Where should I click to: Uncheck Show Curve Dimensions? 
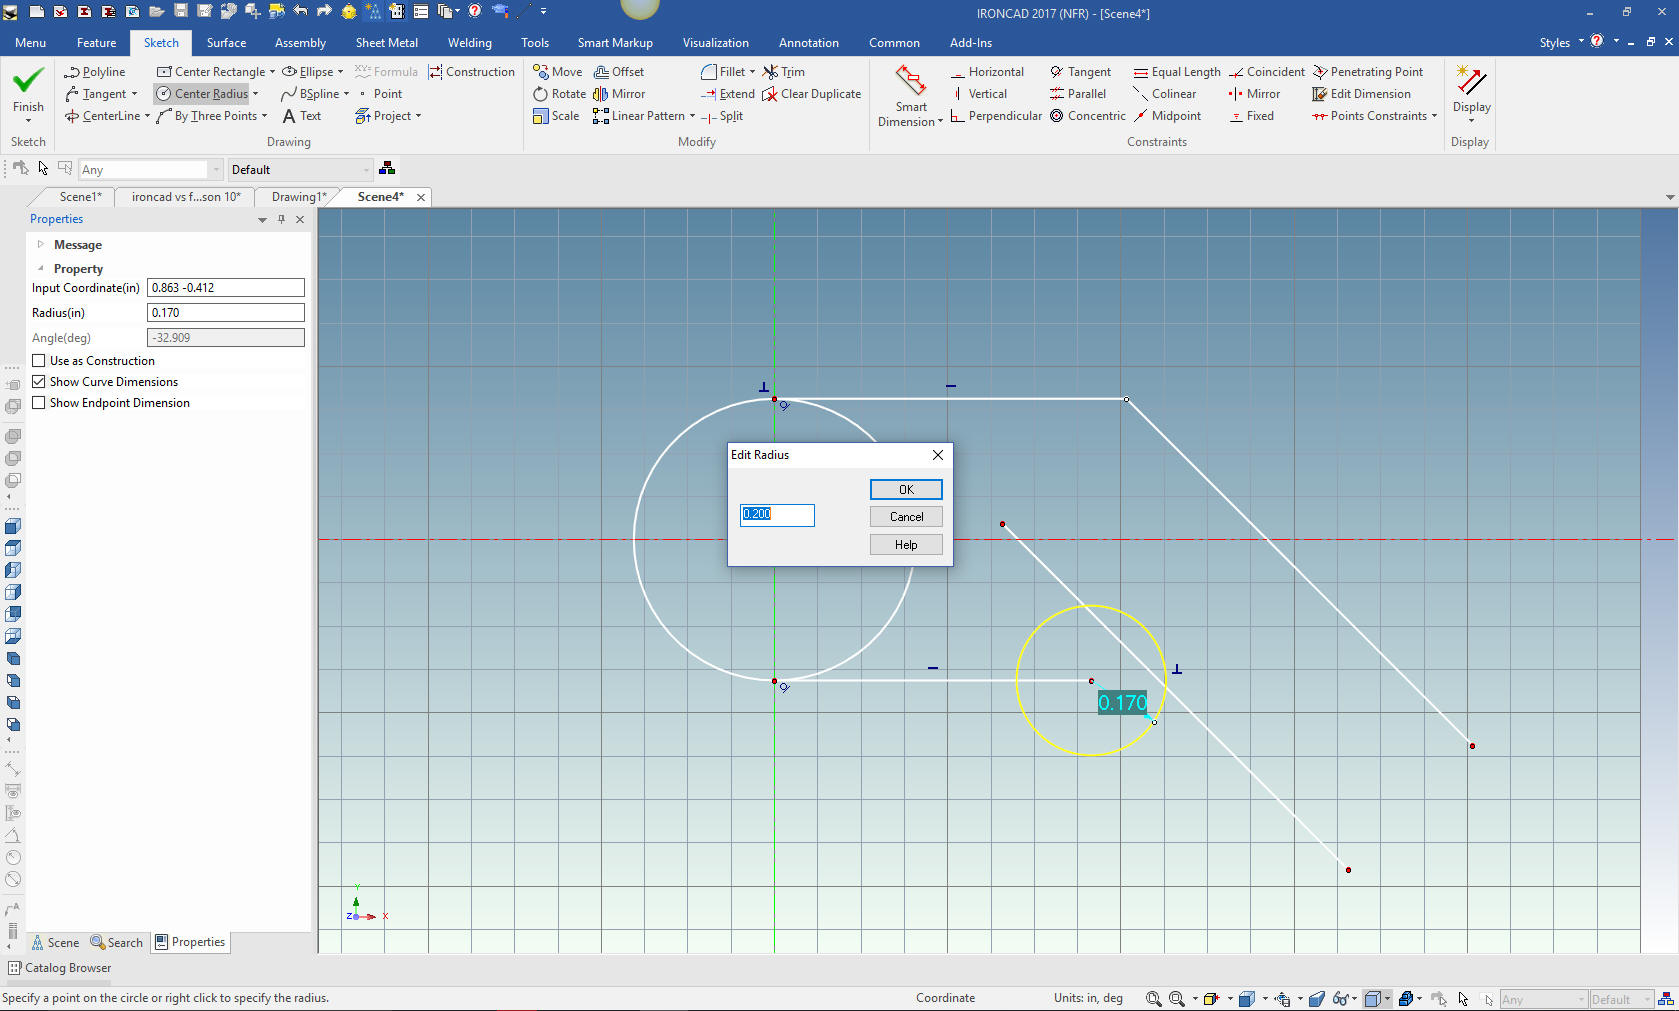39,382
